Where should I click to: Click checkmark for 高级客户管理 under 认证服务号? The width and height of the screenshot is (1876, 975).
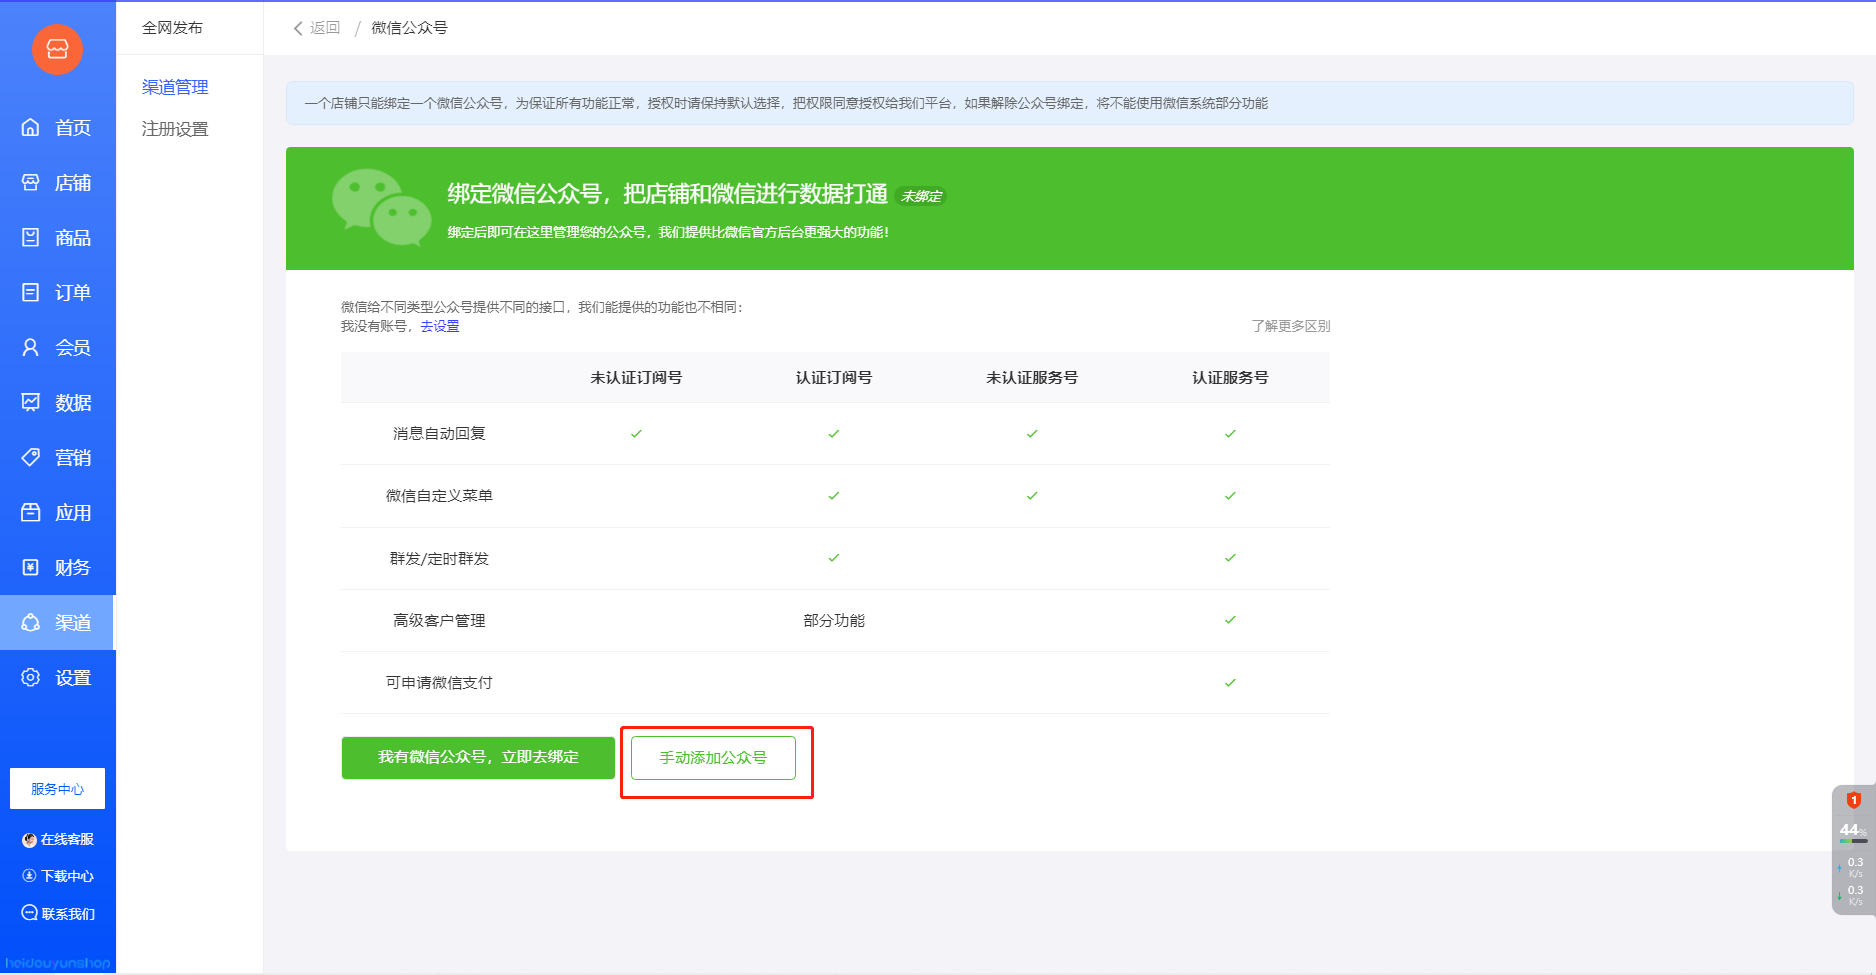tap(1230, 620)
